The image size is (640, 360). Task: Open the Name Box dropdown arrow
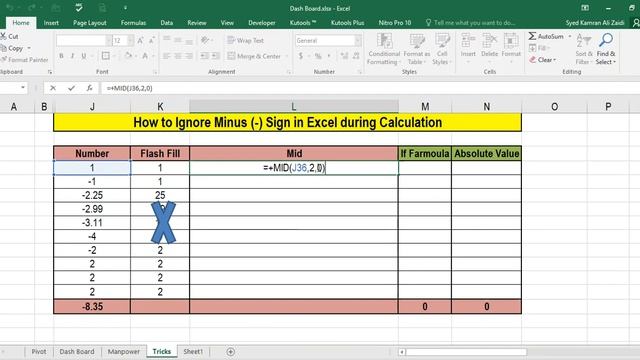click(x=23, y=88)
